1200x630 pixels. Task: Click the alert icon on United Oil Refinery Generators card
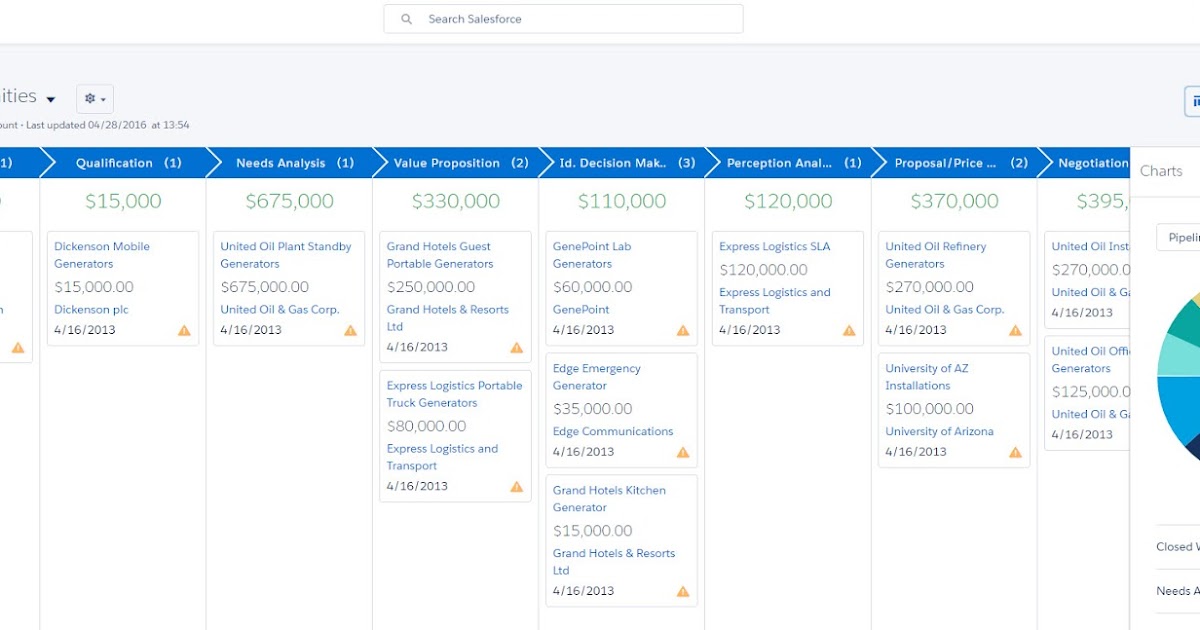pos(1014,329)
